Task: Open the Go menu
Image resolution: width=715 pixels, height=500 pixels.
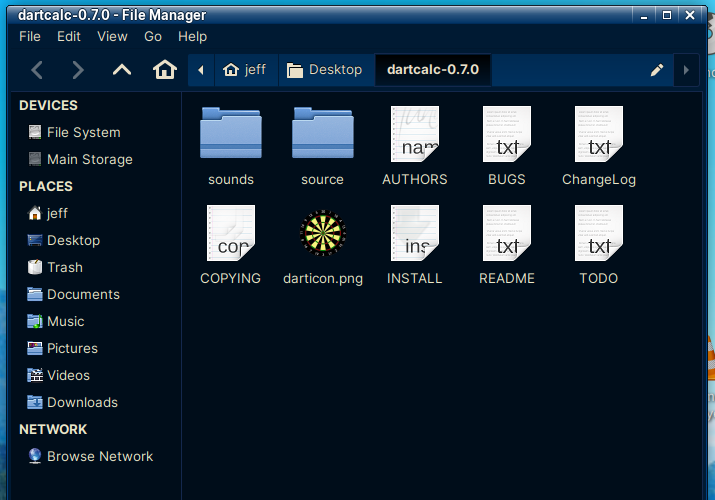Action: 153,36
